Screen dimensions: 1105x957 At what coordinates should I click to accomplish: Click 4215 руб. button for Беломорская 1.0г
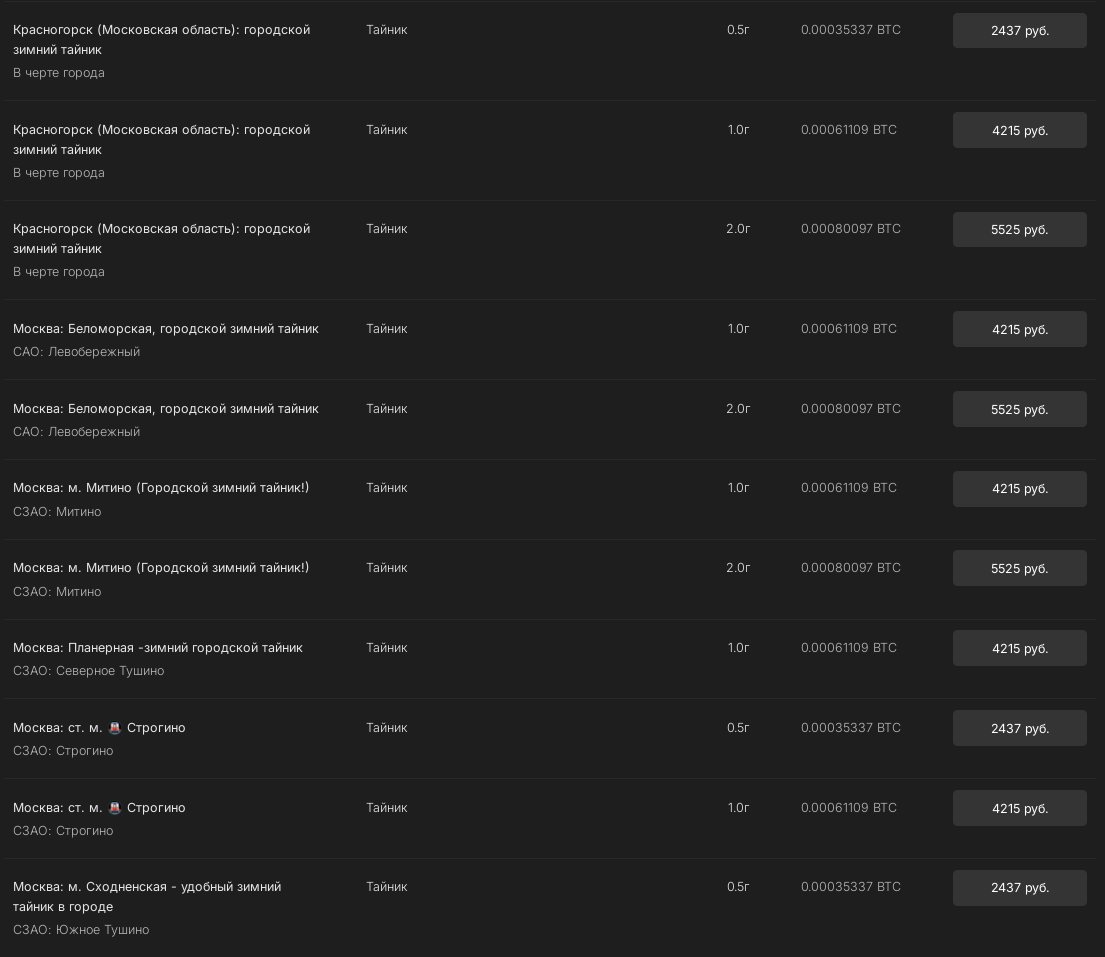pyautogui.click(x=1019, y=329)
